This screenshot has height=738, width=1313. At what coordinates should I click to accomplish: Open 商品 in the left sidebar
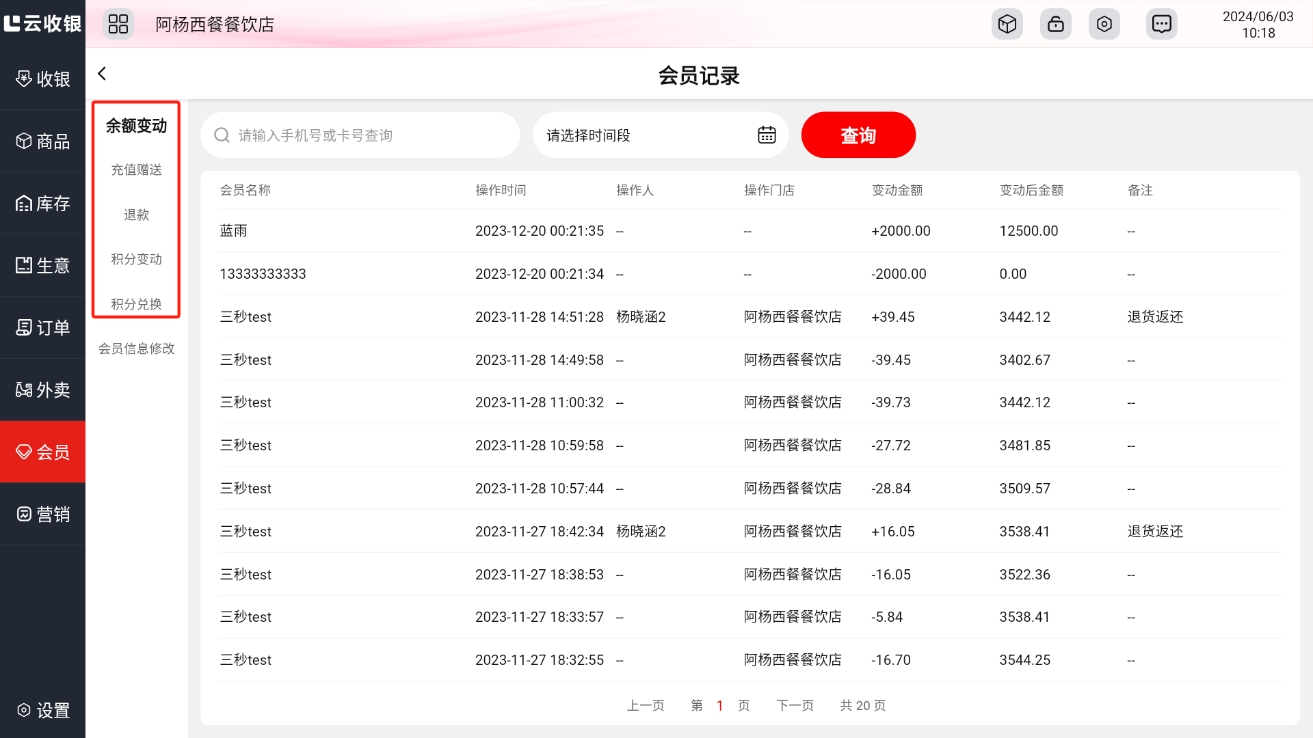tap(43, 141)
